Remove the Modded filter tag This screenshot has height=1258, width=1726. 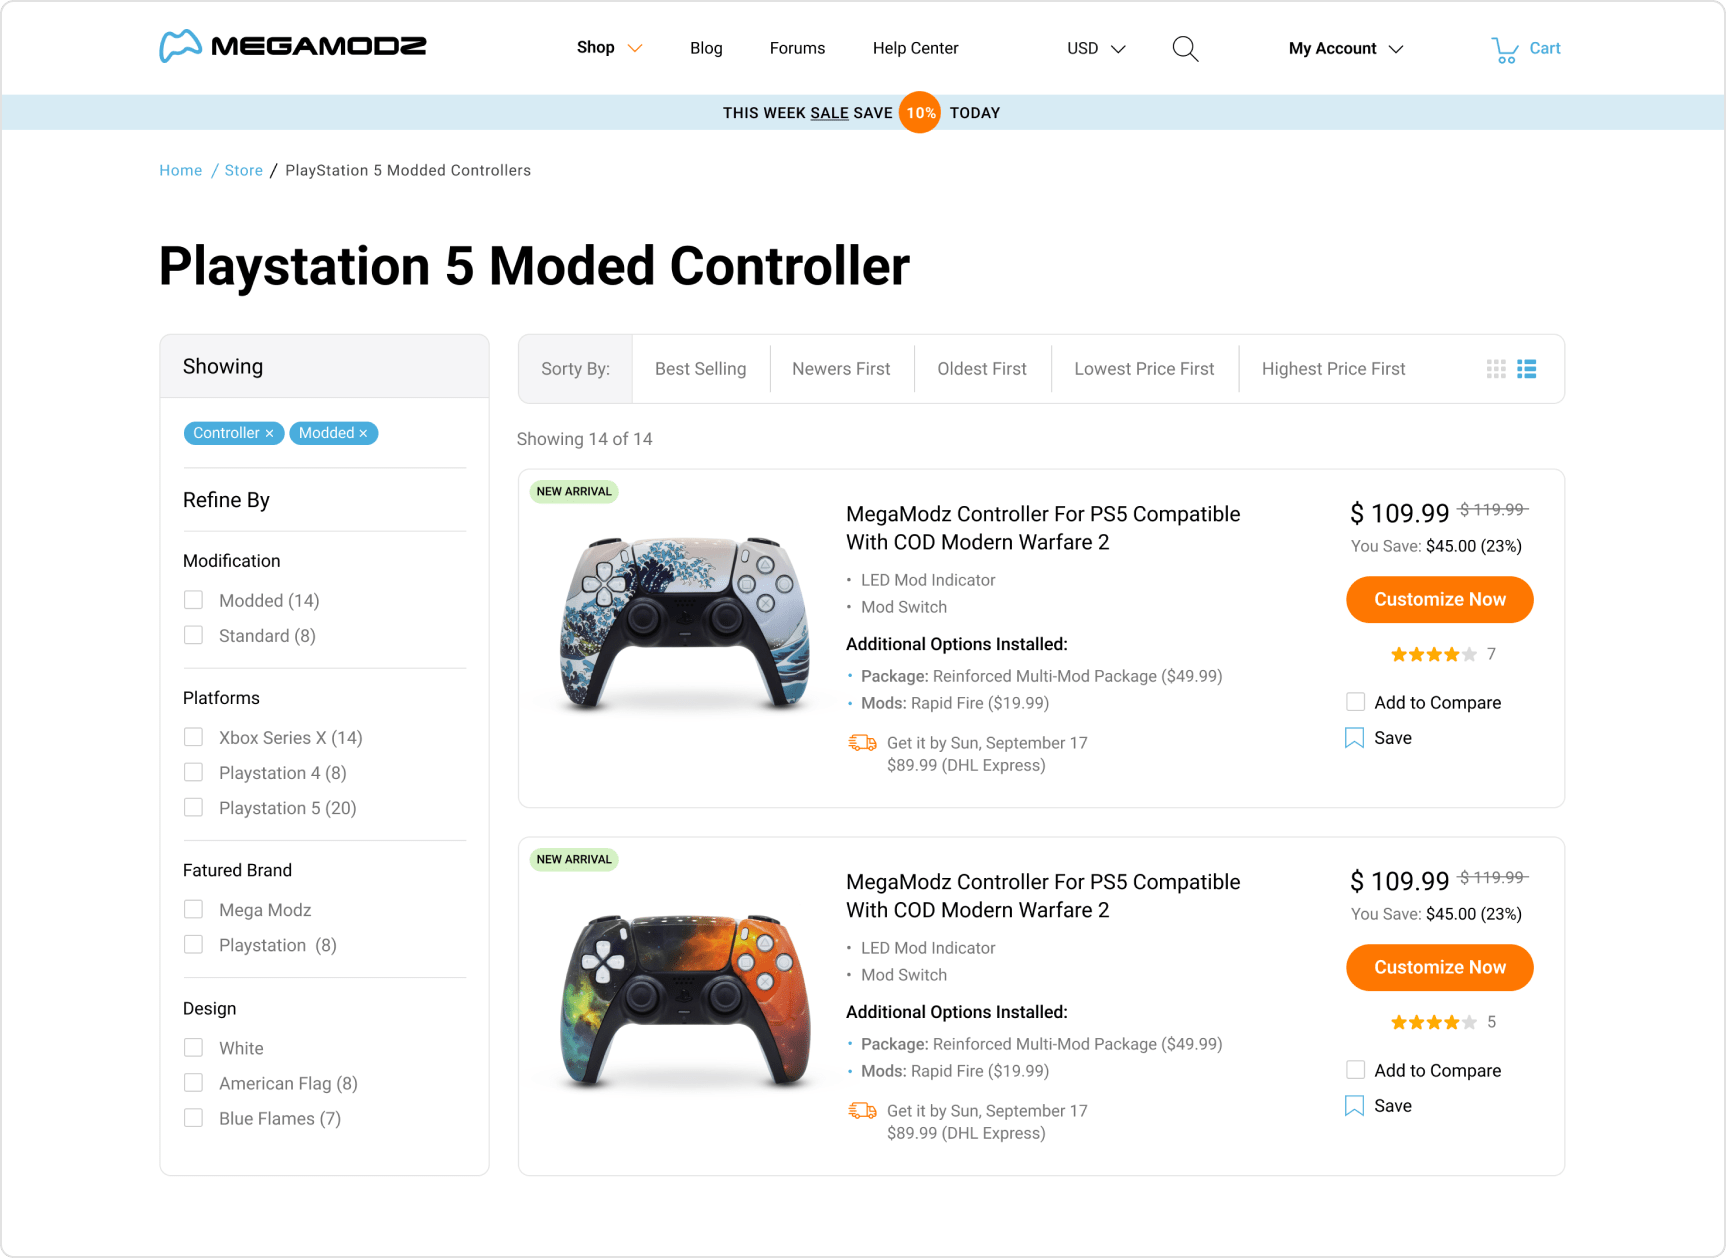(x=363, y=433)
